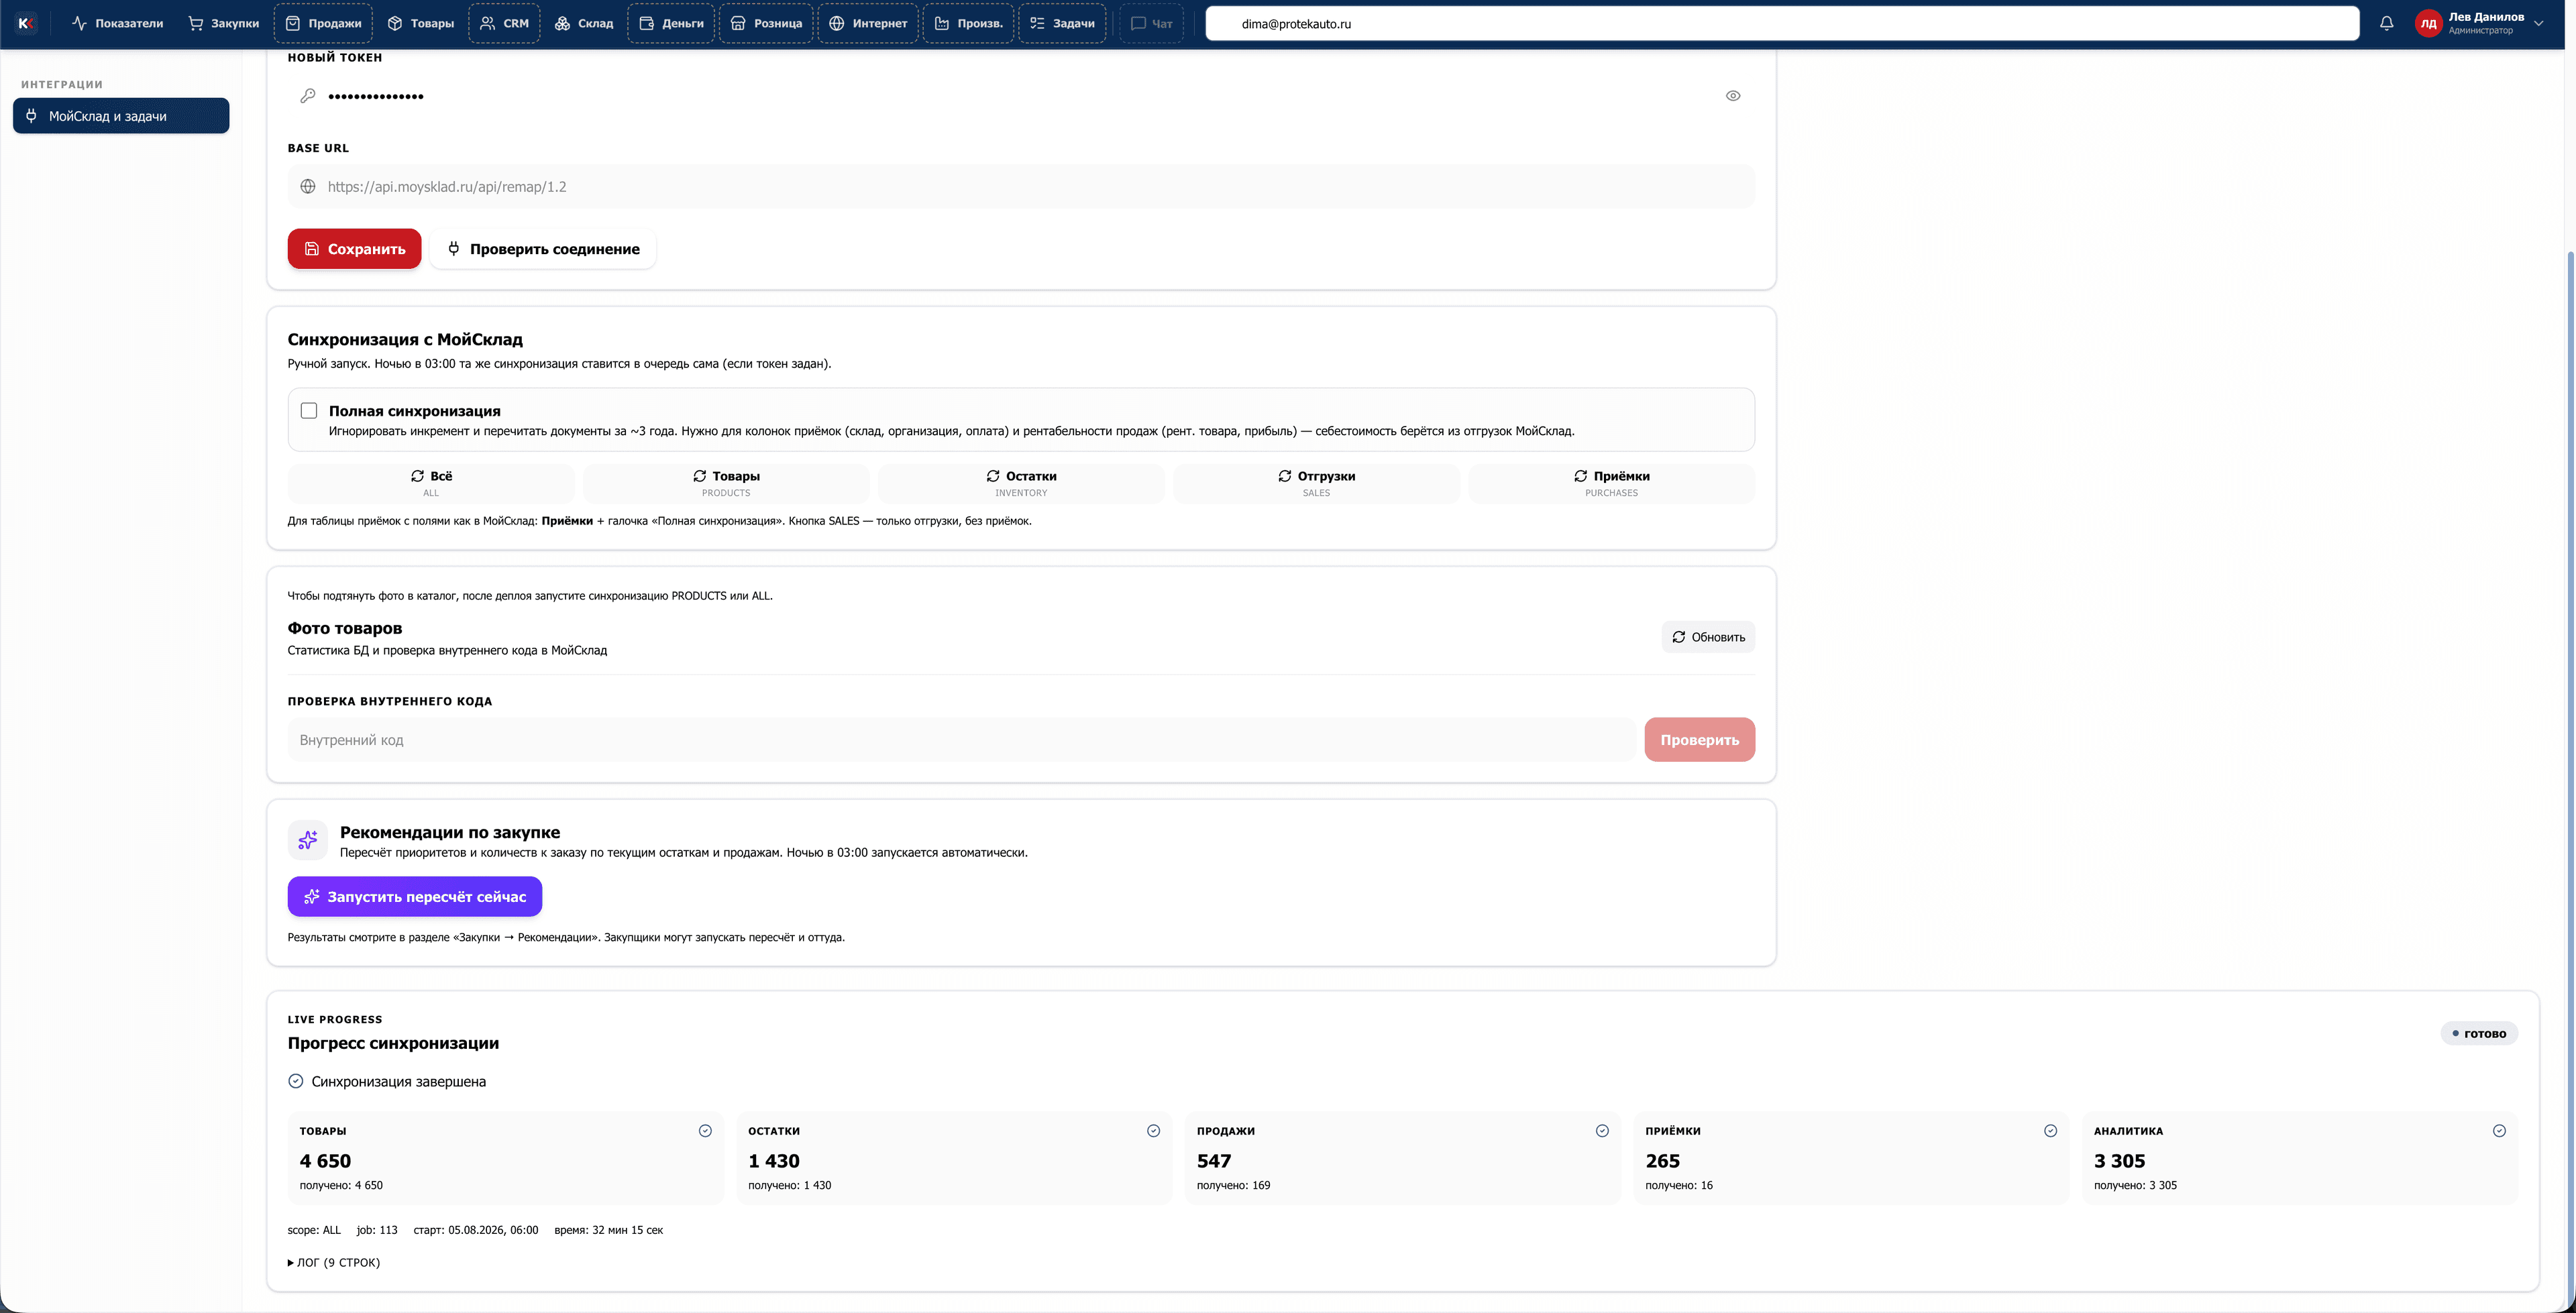Click the red Сохранить button
Screen dimensions: 2576x1313
[355, 249]
